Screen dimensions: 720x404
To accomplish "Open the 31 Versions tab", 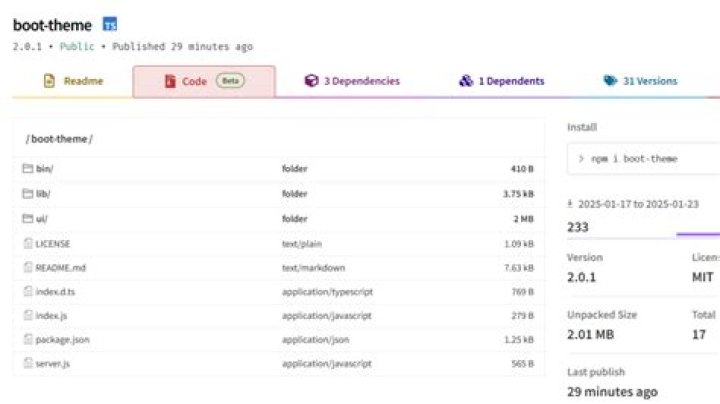I will pyautogui.click(x=640, y=81).
